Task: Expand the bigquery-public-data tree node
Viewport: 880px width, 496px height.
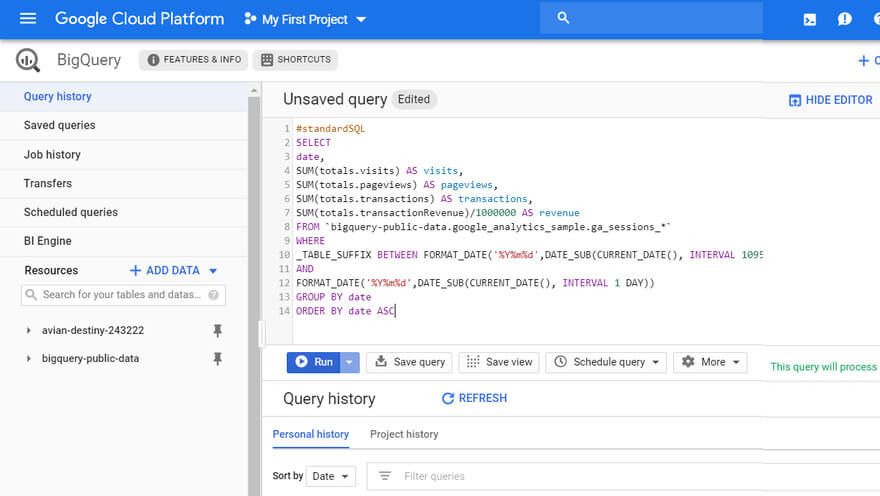Action: (x=29, y=359)
